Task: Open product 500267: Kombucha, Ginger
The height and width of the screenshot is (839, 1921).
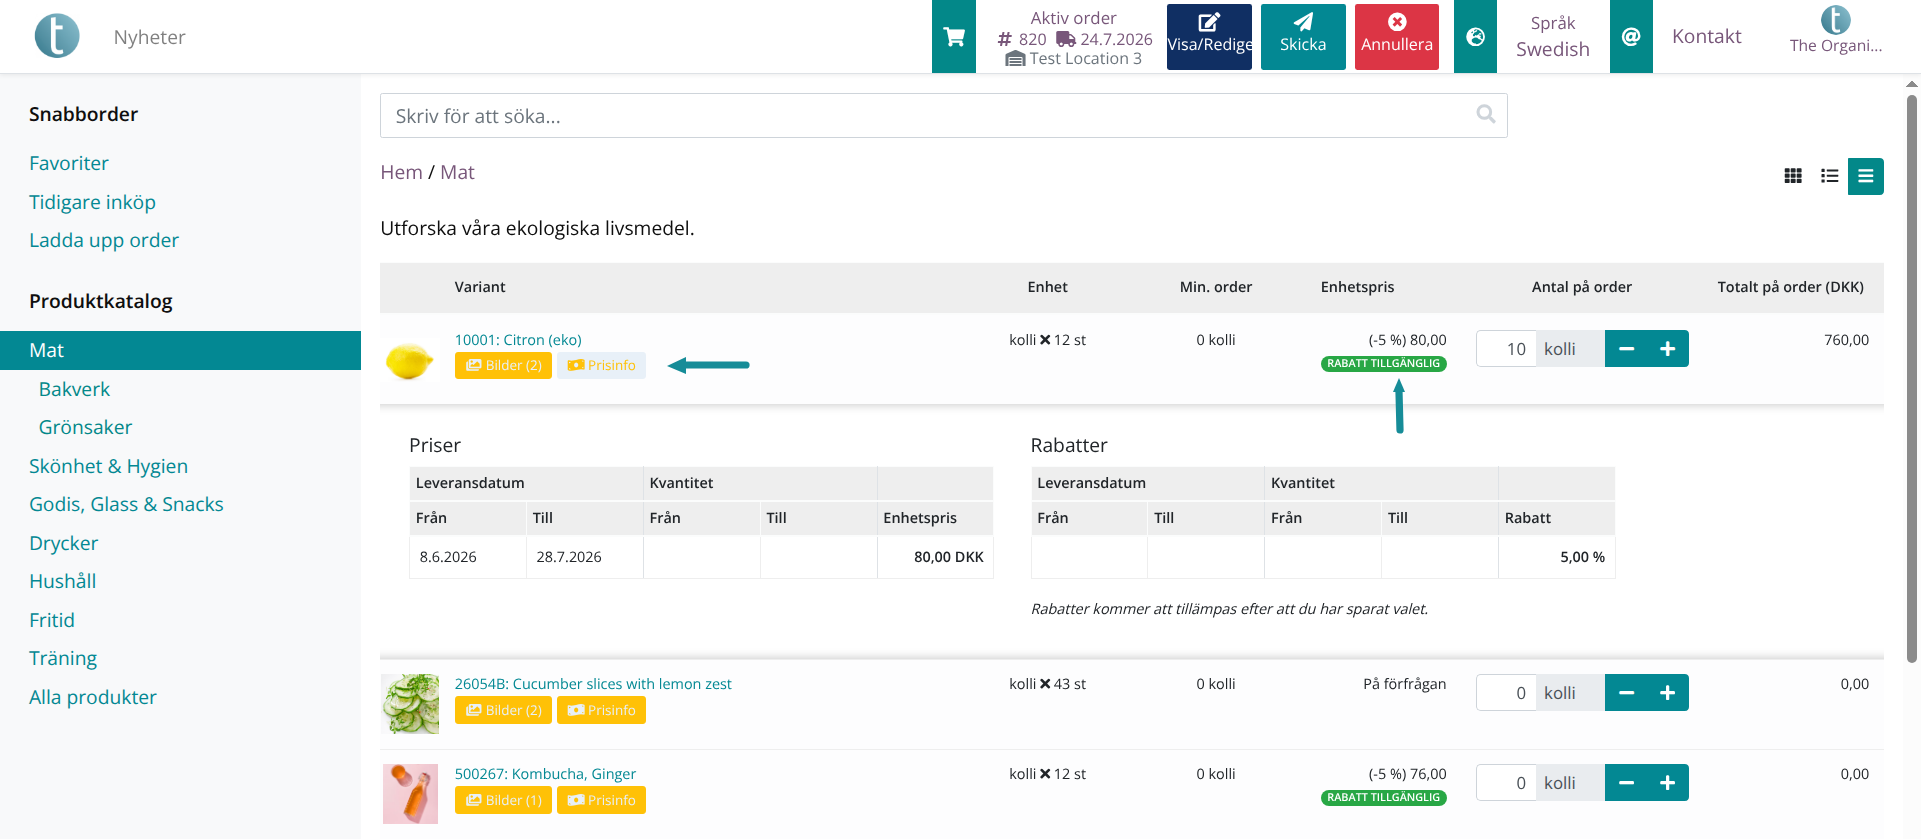Action: point(545,774)
